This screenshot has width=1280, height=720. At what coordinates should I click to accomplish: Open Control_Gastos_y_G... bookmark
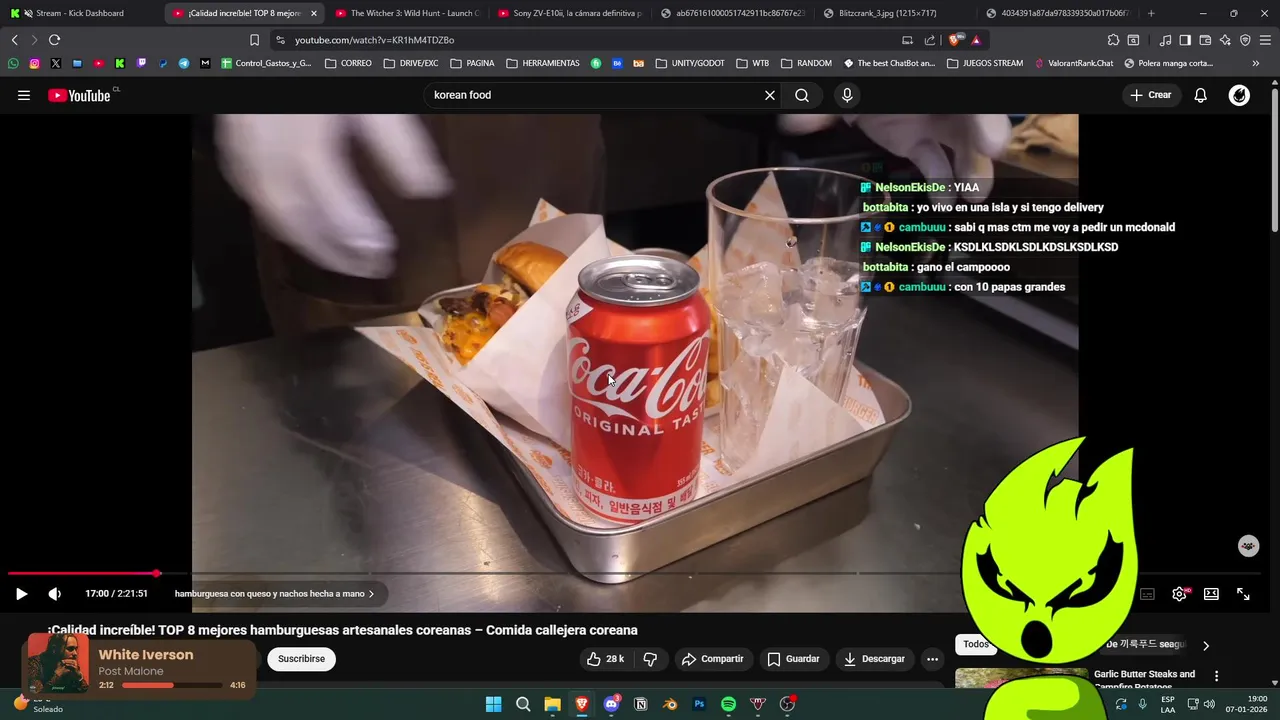coord(266,63)
